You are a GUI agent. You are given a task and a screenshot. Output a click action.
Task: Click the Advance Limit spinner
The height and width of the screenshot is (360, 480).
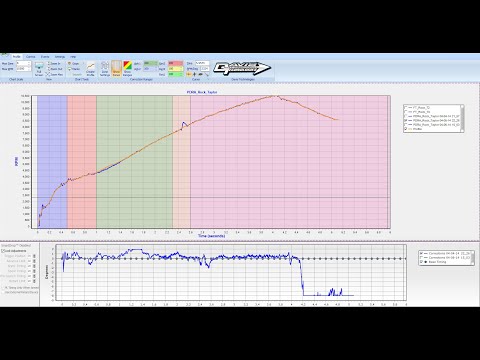click(34, 261)
